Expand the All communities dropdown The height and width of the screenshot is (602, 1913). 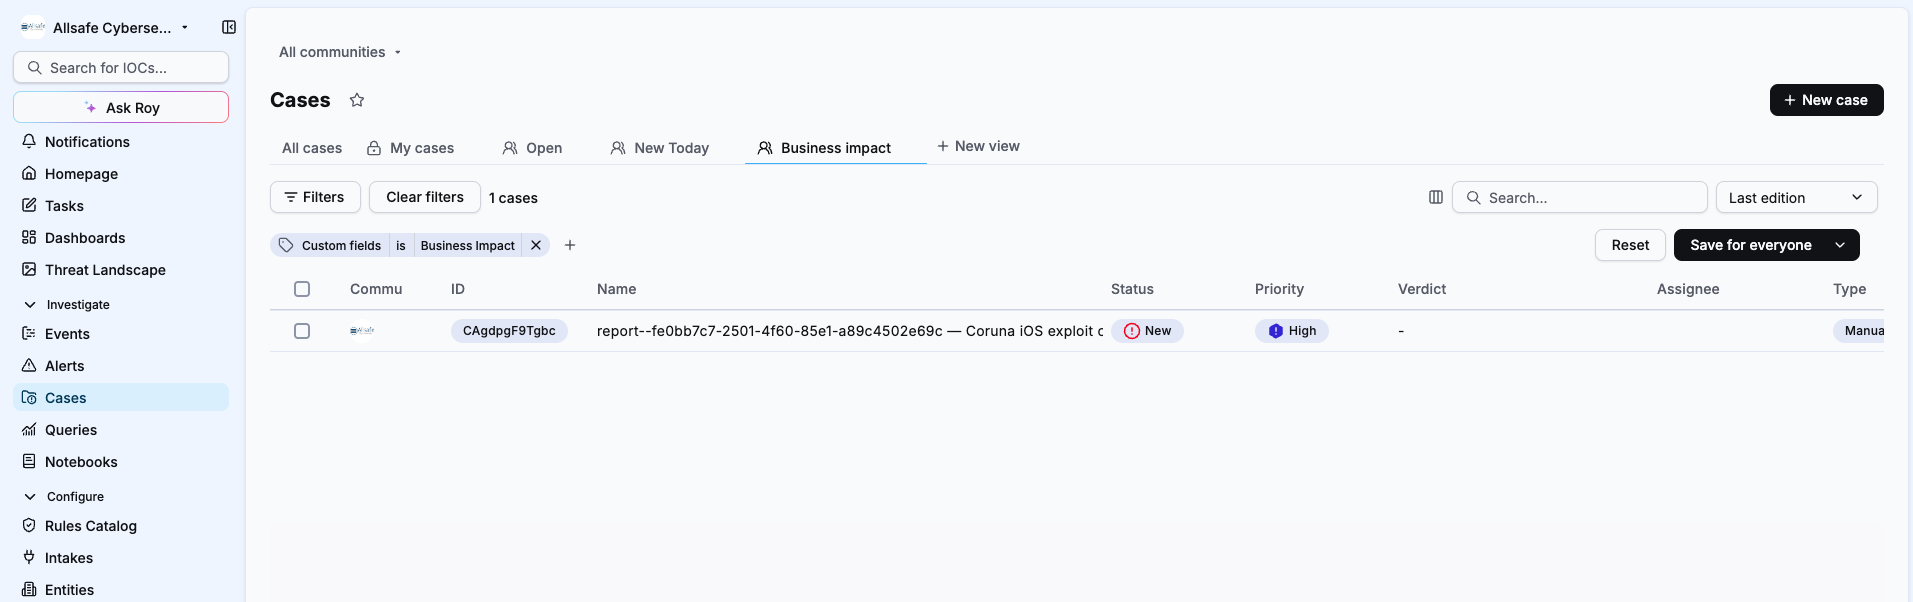pos(340,52)
